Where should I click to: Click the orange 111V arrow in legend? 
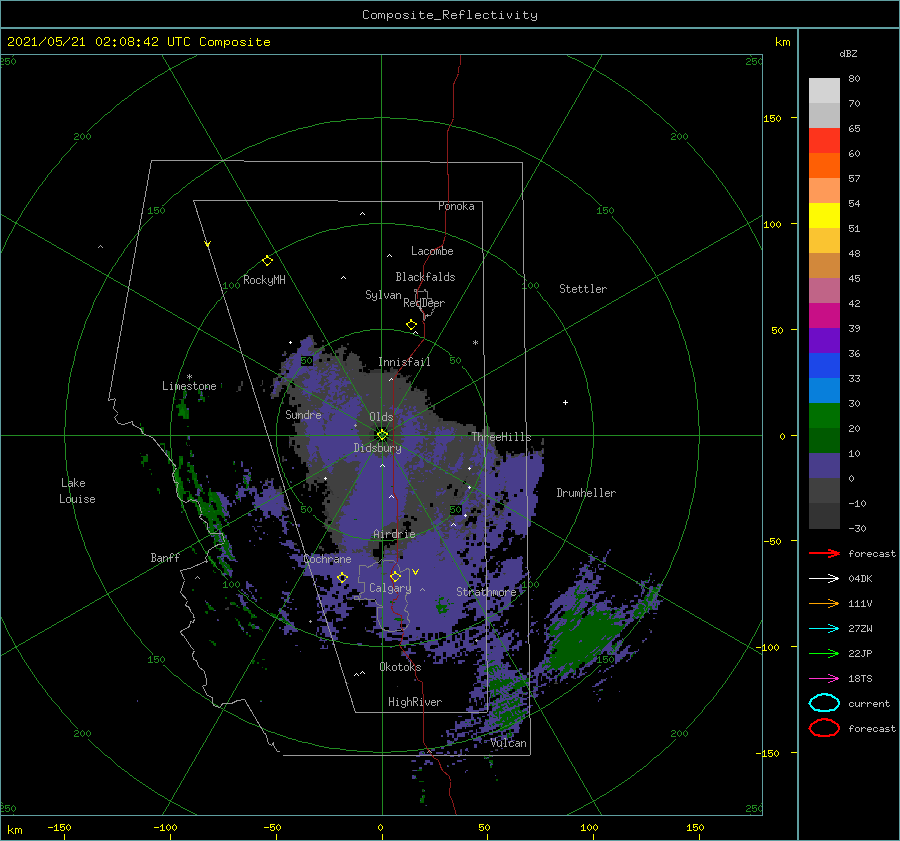click(824, 603)
